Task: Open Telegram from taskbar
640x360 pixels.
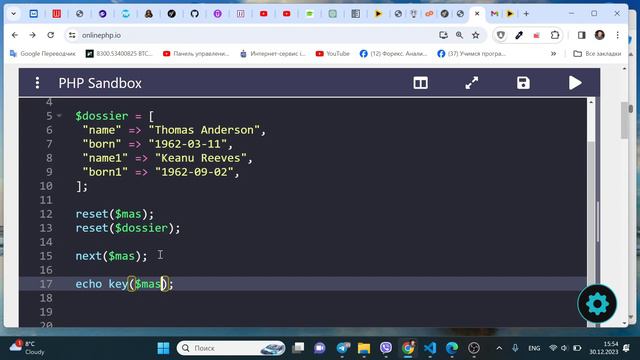Action: [x=343, y=348]
